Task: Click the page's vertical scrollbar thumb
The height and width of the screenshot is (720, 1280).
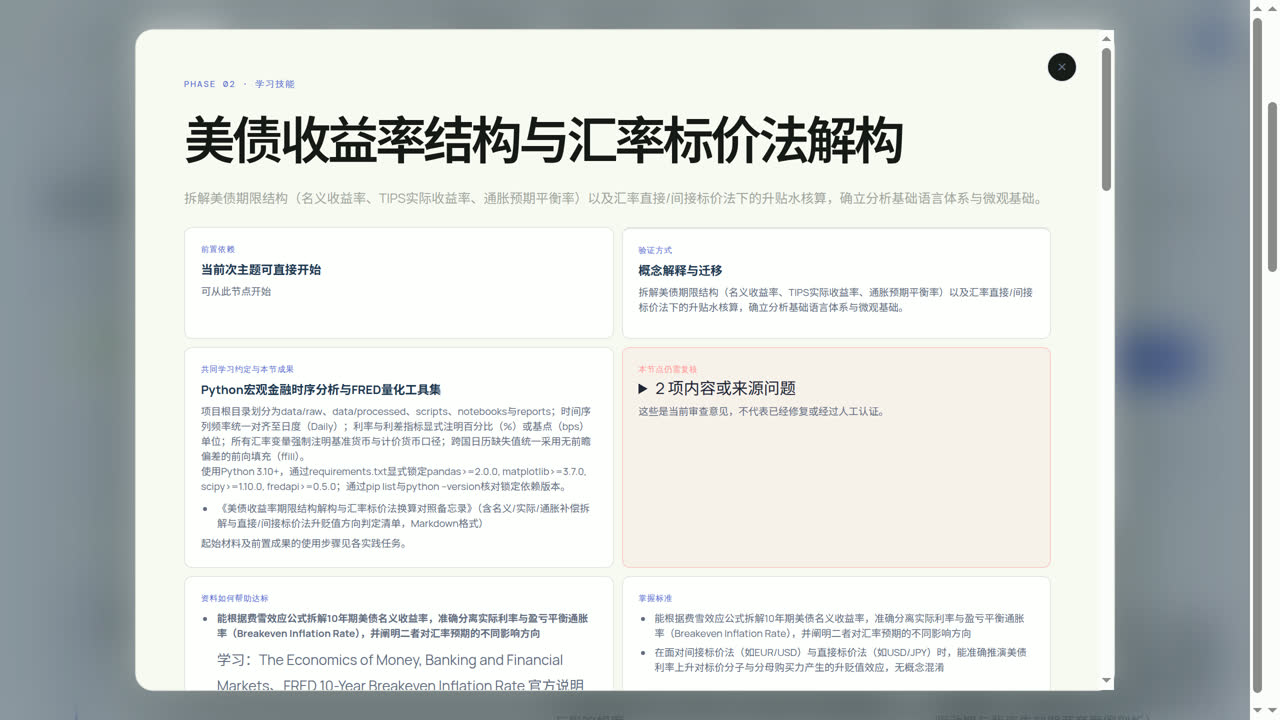Action: click(1272, 186)
